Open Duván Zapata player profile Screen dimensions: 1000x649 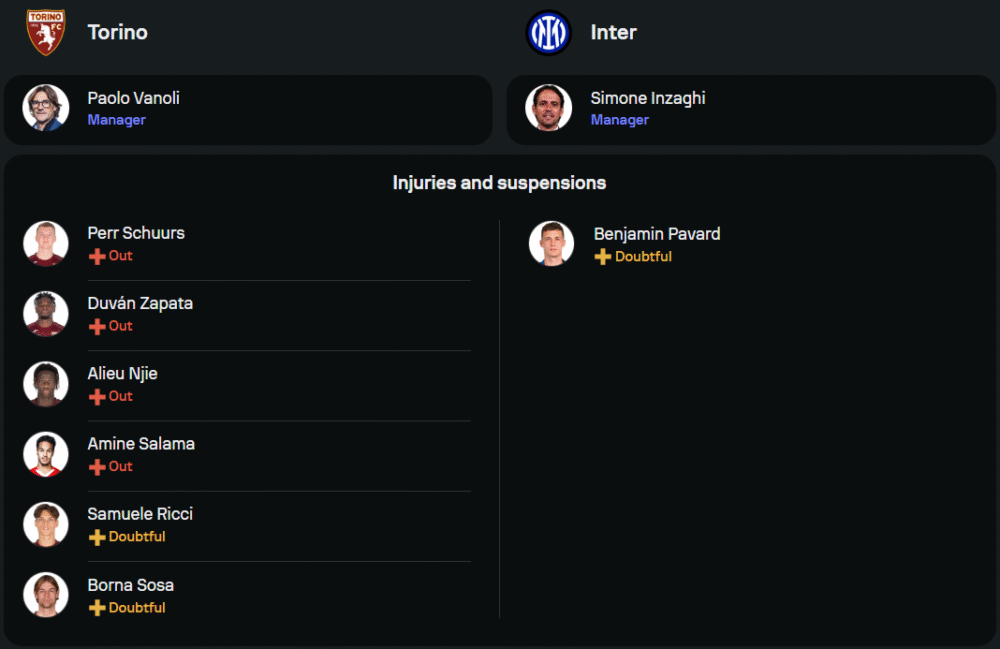pos(140,303)
